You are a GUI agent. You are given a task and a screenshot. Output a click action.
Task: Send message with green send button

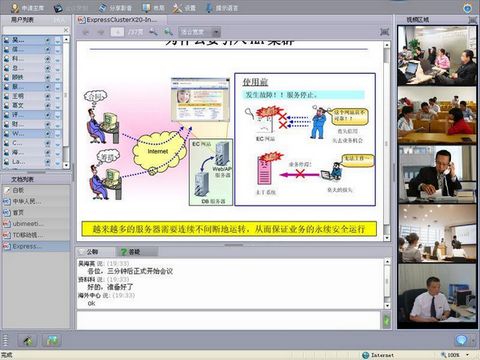click(386, 321)
